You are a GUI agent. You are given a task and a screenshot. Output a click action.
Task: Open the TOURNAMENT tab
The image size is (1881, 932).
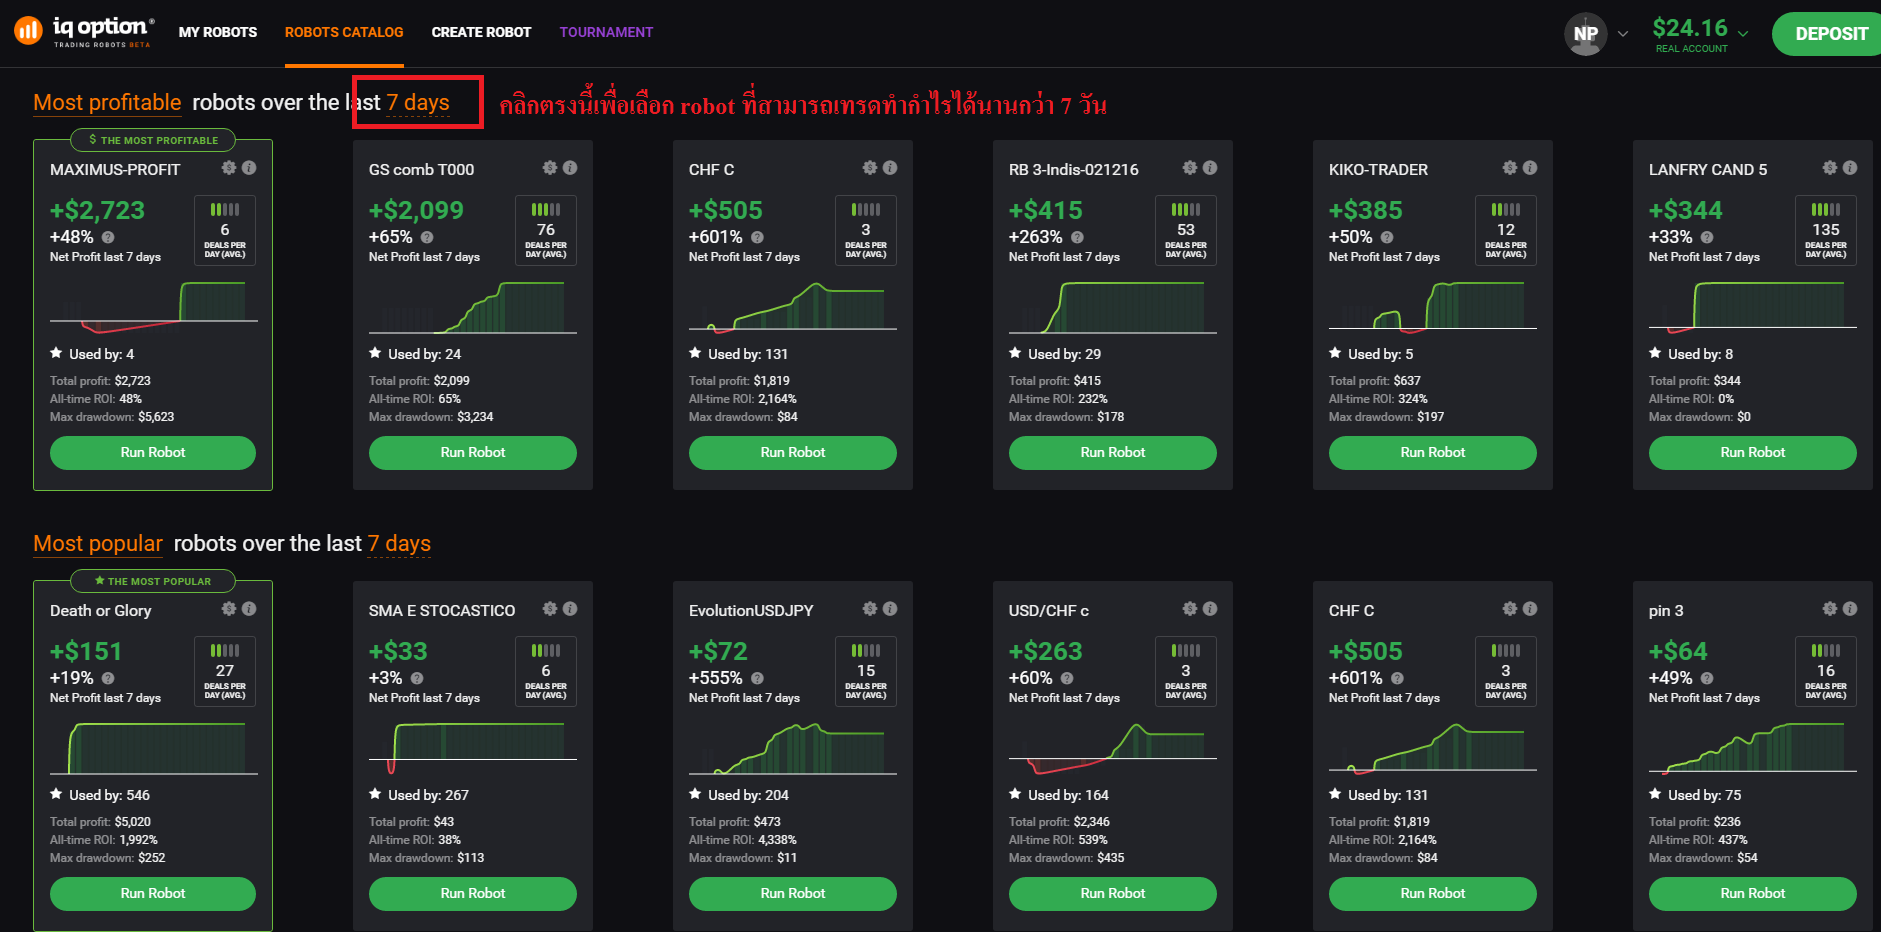606,32
